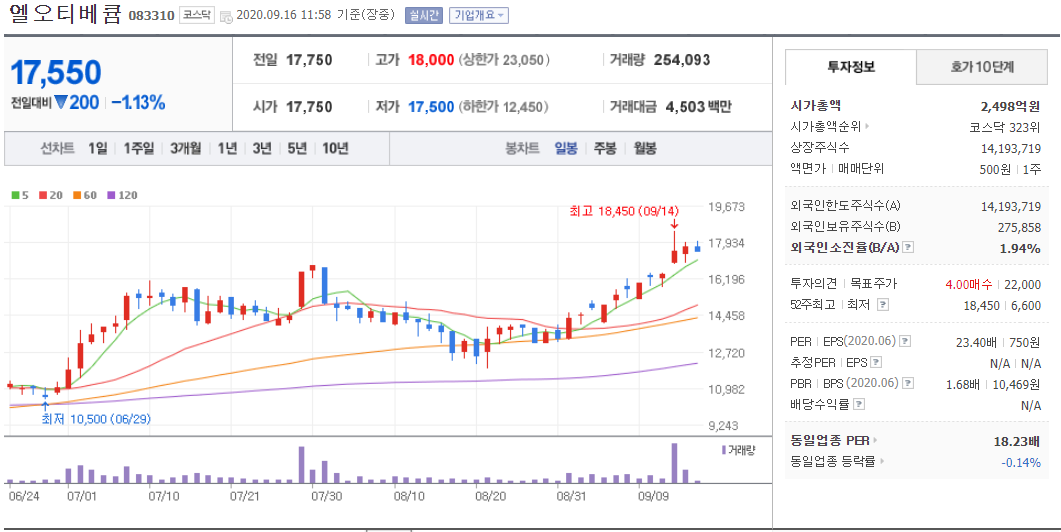Click the help icon beside PBR BPS(2020.06)

[x=908, y=383]
